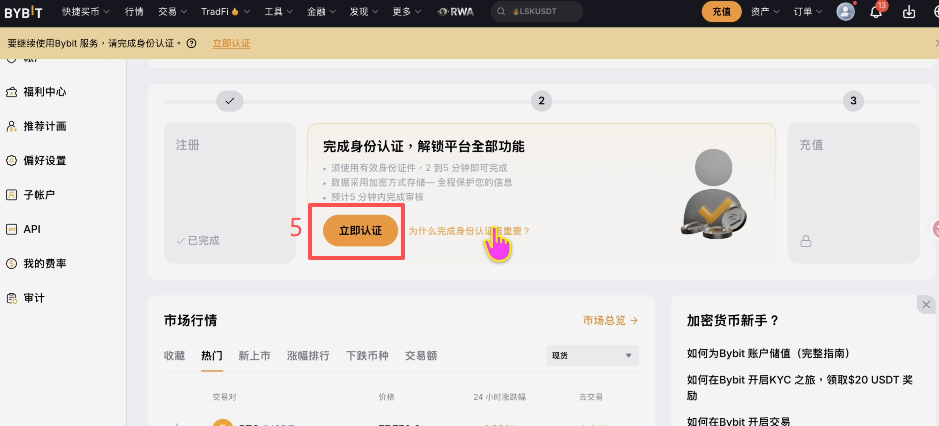The height and width of the screenshot is (426, 939).
Task: Click step 3 progress marker
Action: (x=853, y=101)
